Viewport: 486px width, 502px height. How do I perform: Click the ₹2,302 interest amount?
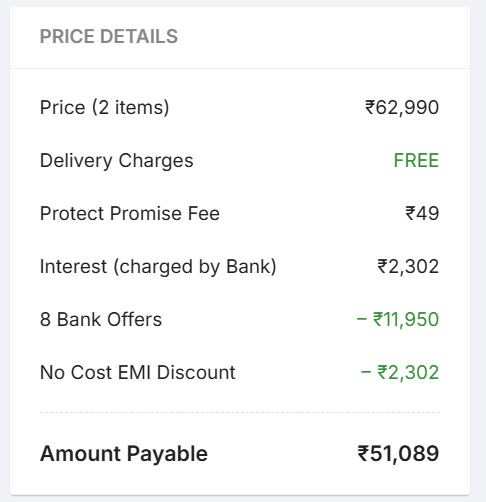pos(408,267)
